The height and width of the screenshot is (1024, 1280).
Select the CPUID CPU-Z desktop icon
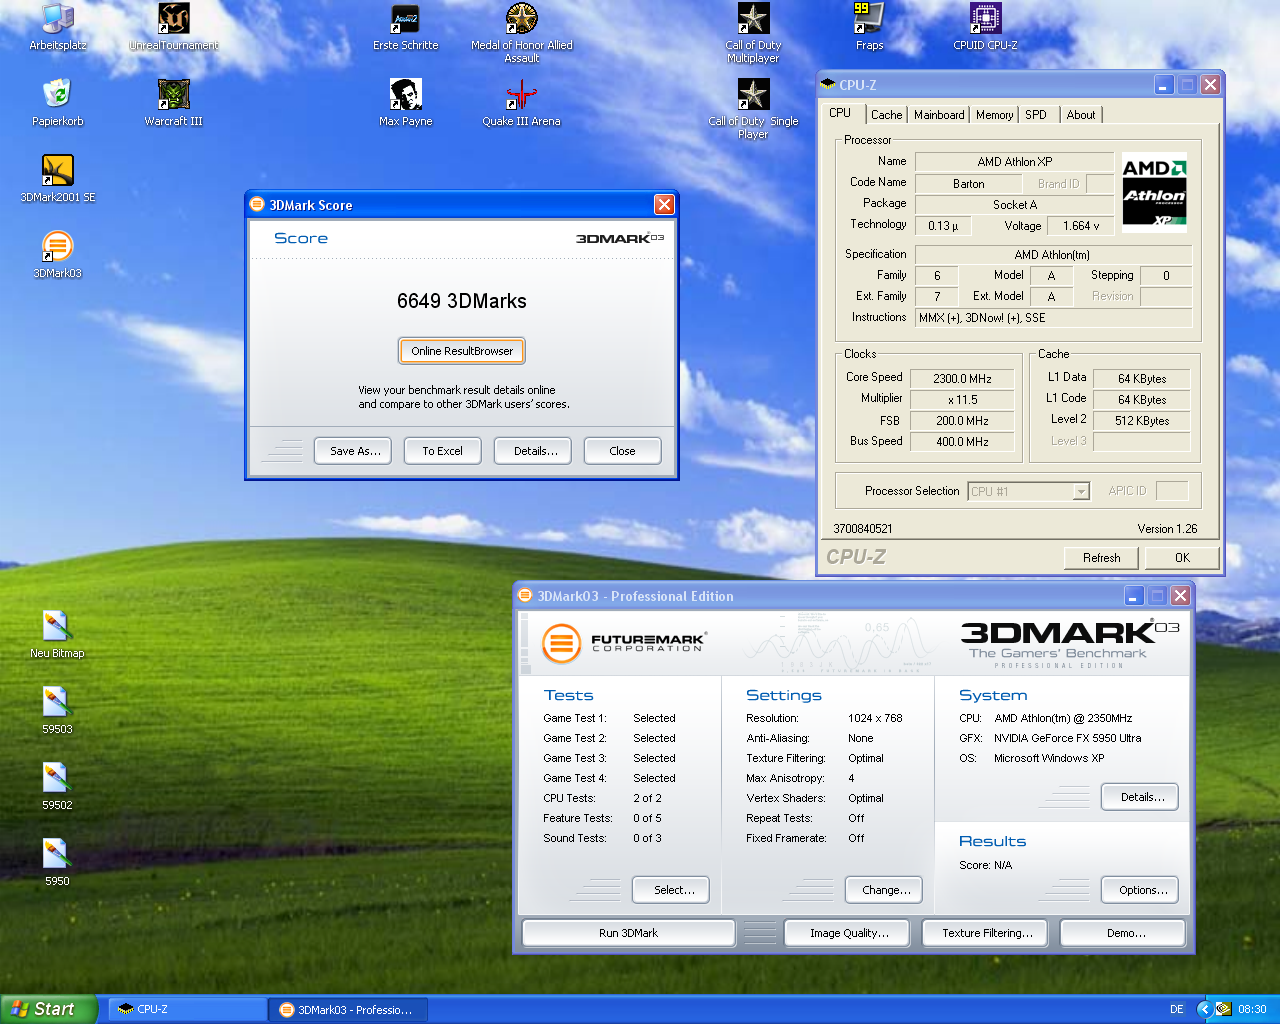click(x=985, y=27)
